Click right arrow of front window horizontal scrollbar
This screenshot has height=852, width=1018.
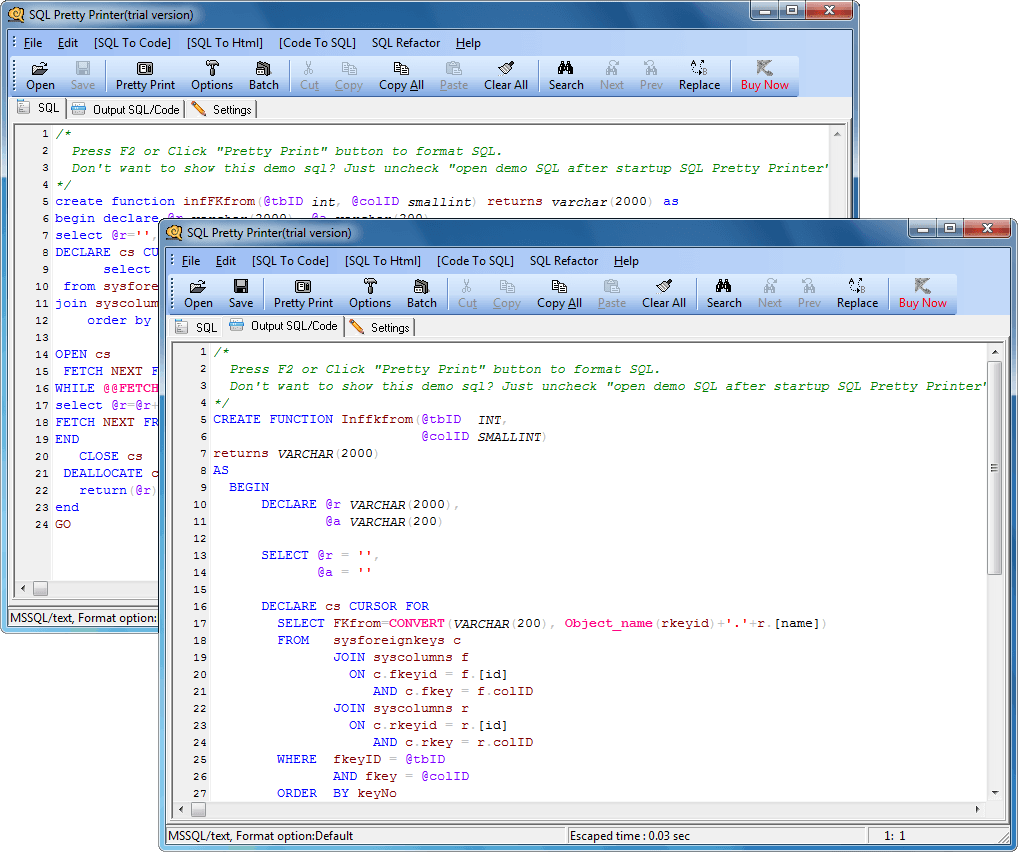[978, 809]
